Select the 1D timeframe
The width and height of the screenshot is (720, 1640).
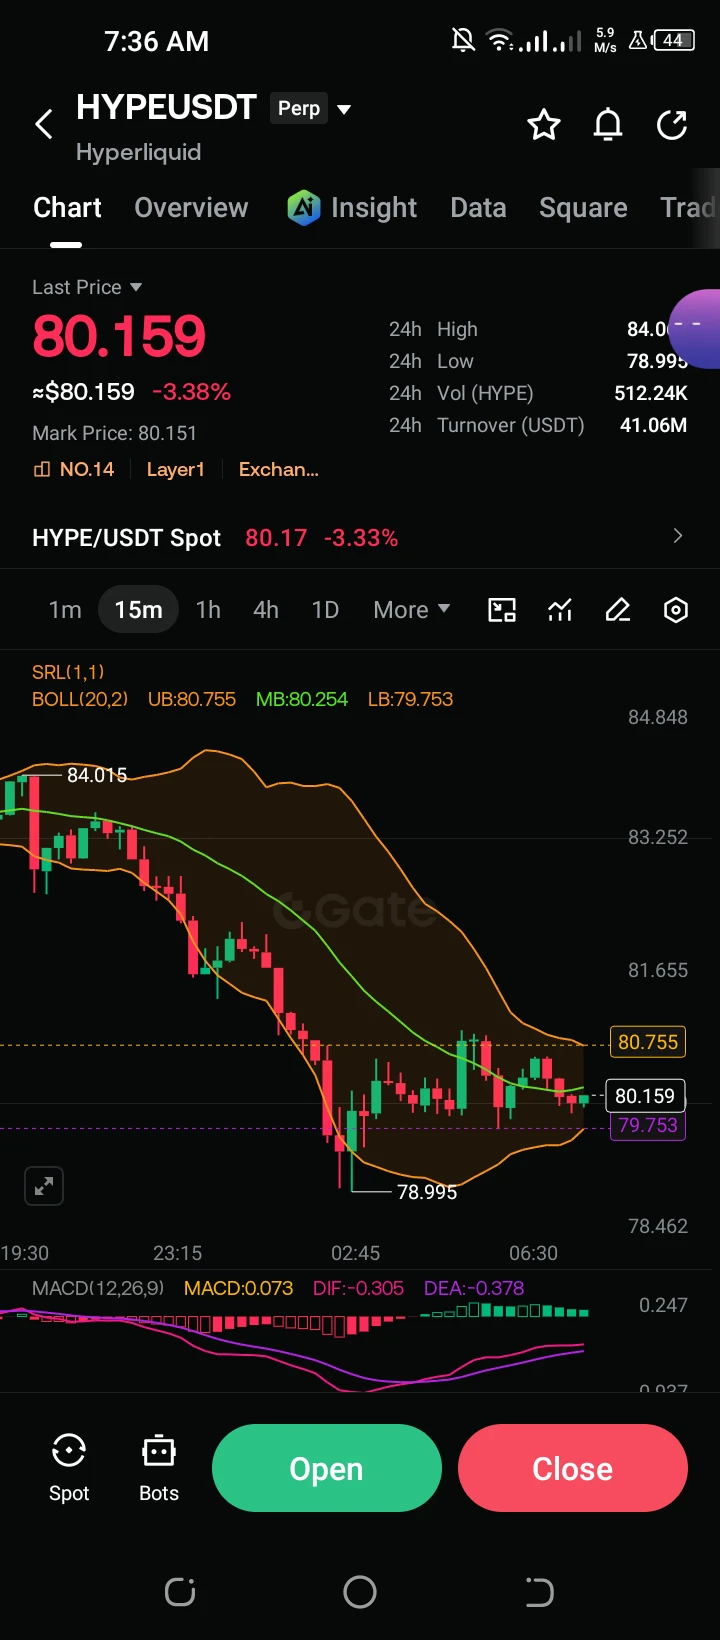(x=325, y=610)
